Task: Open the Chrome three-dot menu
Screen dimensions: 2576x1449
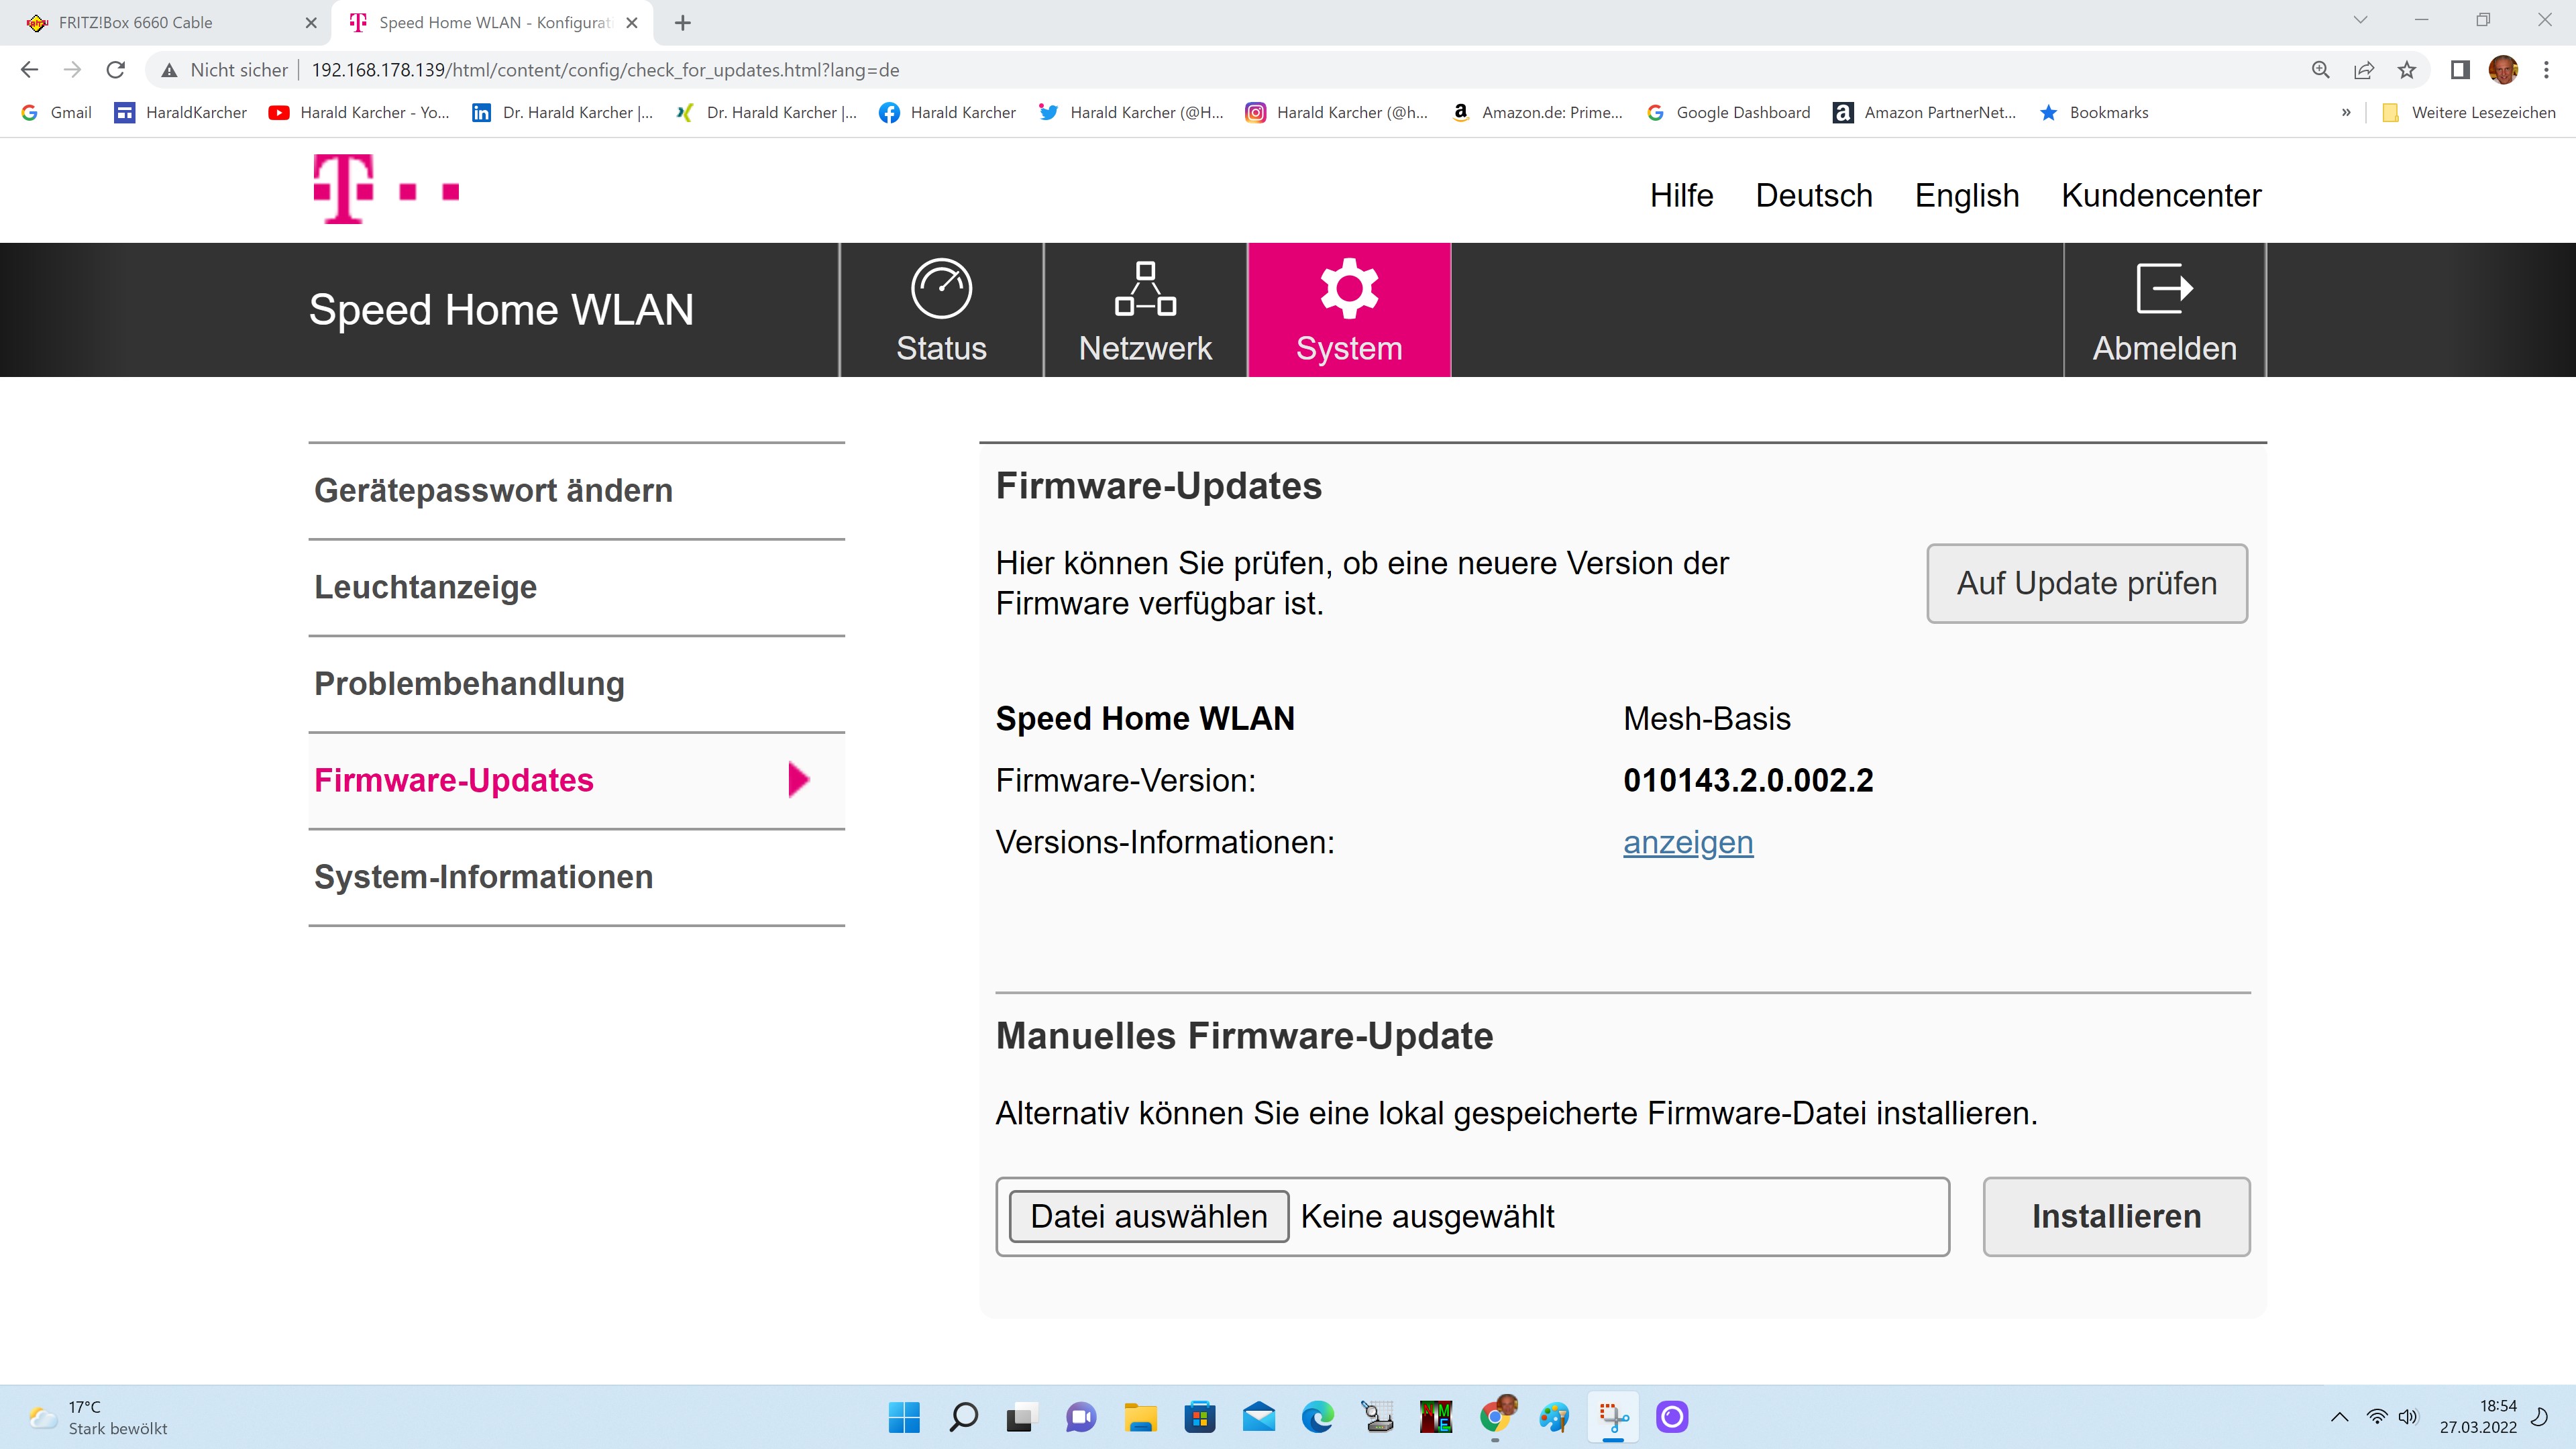Action: click(x=2546, y=70)
